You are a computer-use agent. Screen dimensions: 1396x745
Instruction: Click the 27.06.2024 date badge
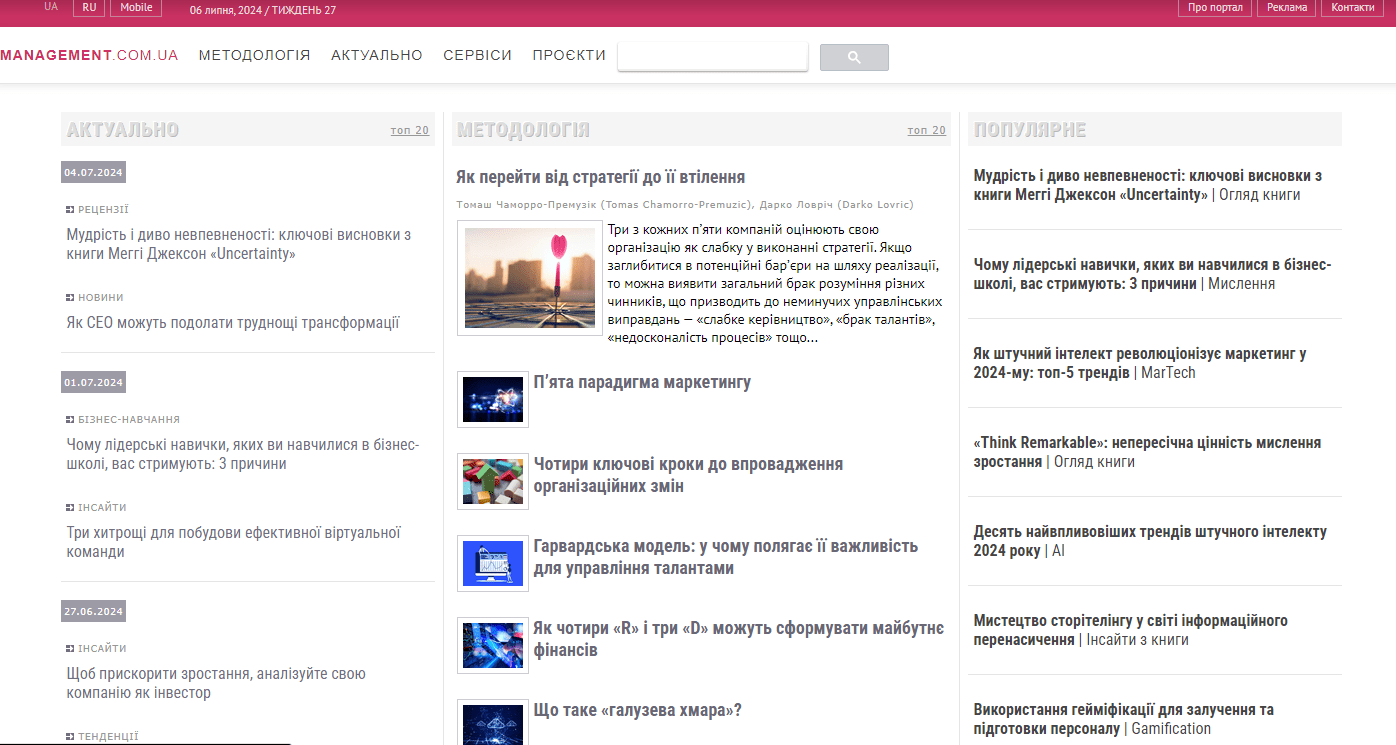click(93, 611)
